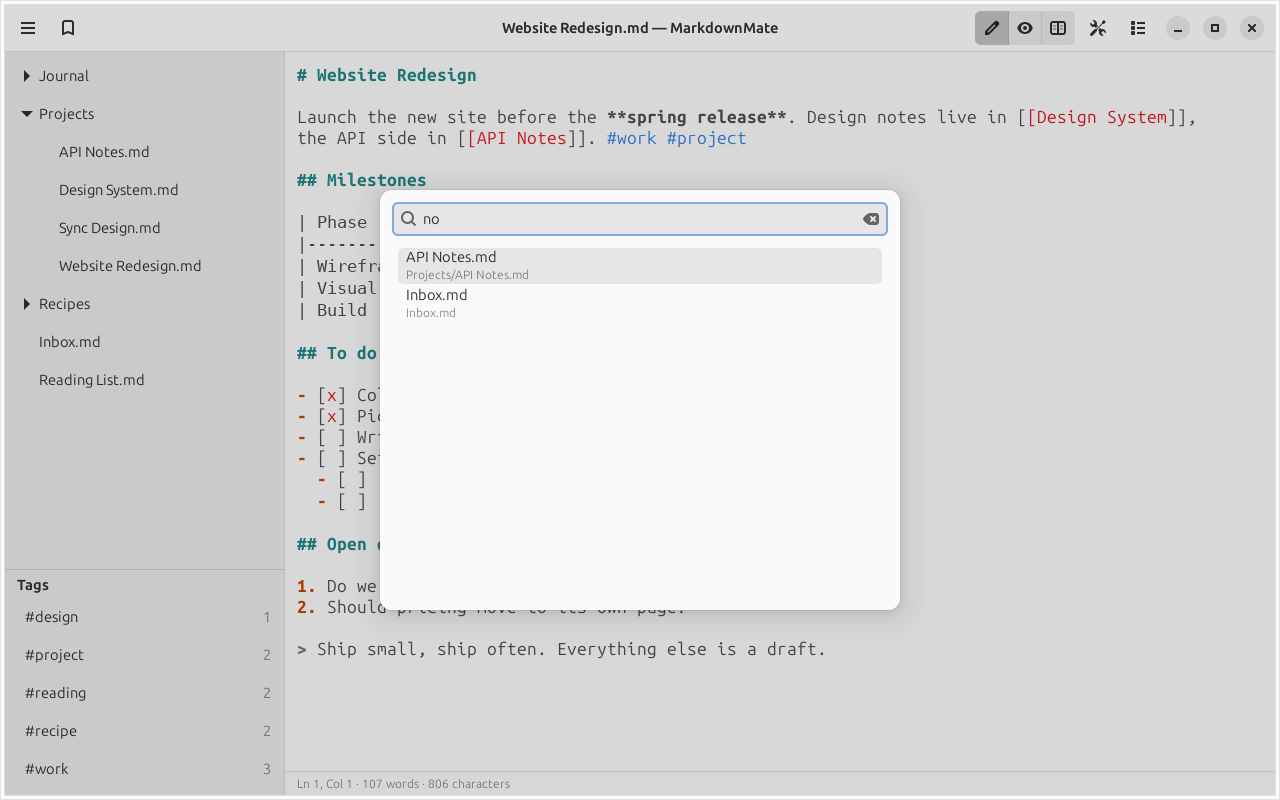The image size is (1280, 800).
Task: Select Website Redesign.md in the sidebar
Action: click(x=145, y=266)
